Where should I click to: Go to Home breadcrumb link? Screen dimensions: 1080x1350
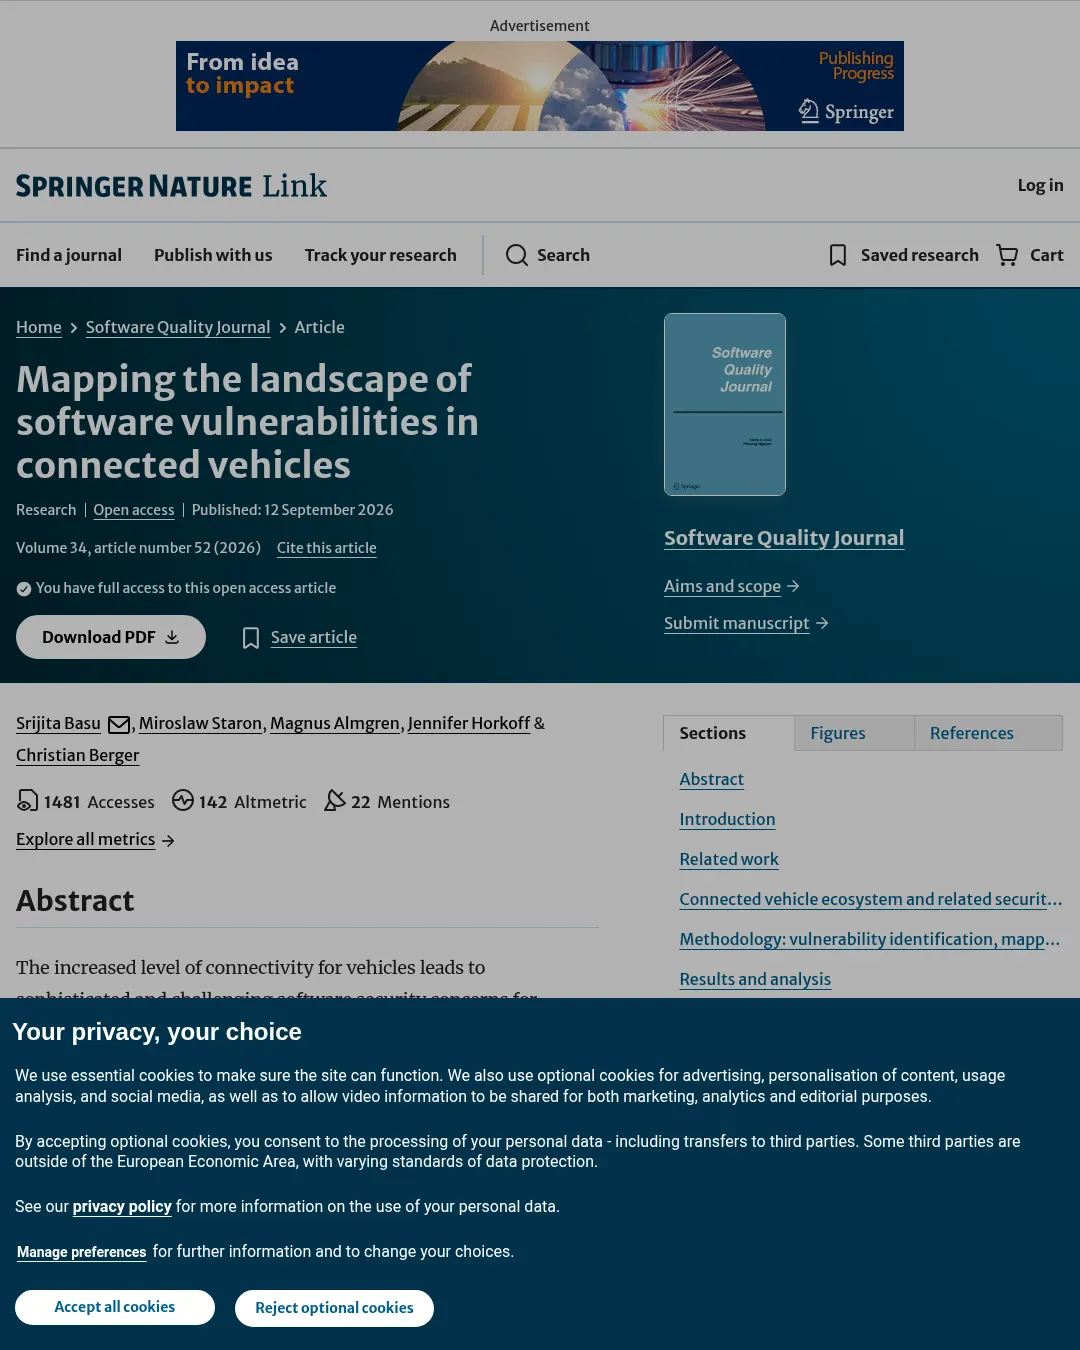pos(39,327)
